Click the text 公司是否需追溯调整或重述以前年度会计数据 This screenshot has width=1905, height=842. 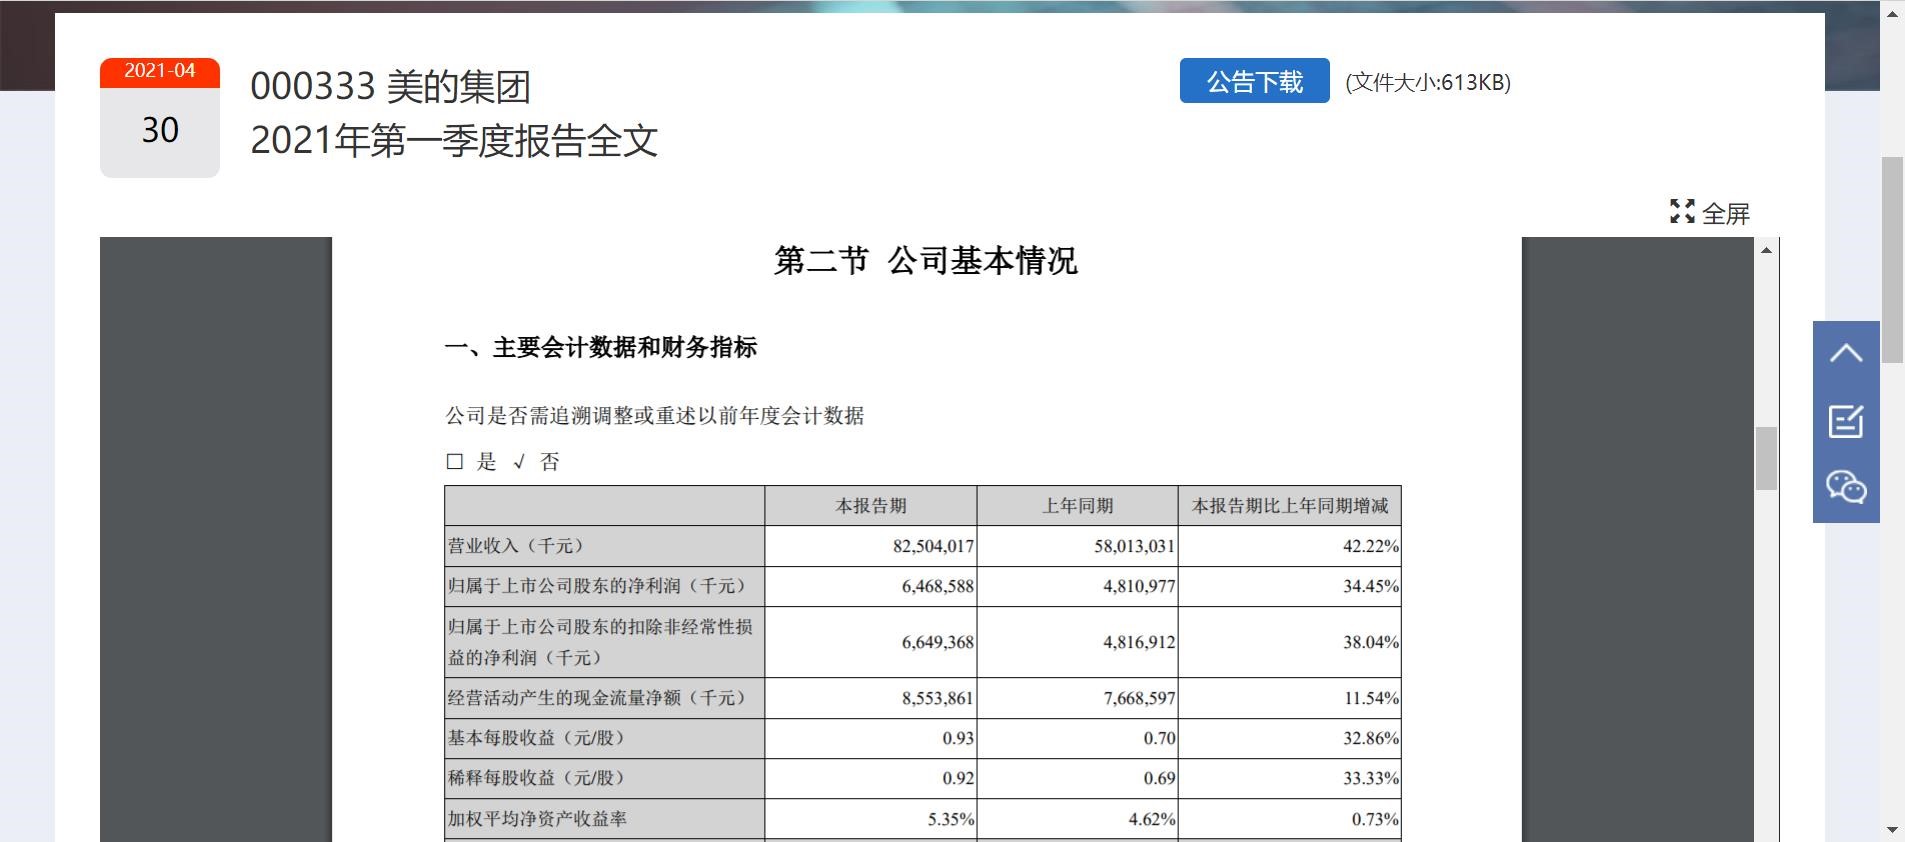click(655, 416)
